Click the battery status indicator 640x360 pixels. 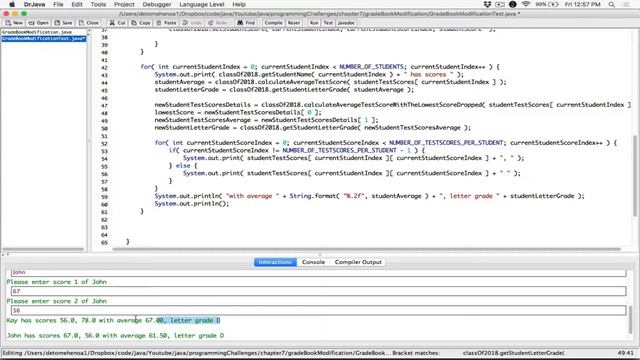click(547, 4)
